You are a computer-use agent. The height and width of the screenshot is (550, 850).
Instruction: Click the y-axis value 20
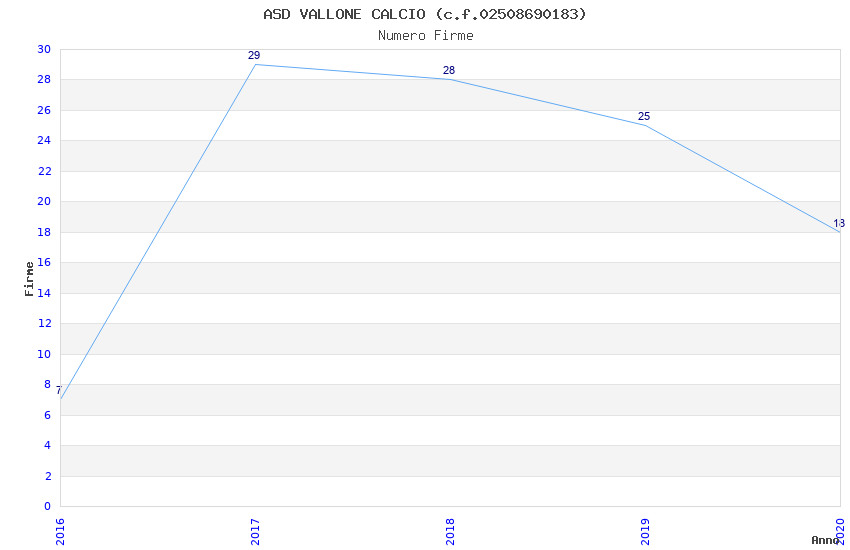44,202
